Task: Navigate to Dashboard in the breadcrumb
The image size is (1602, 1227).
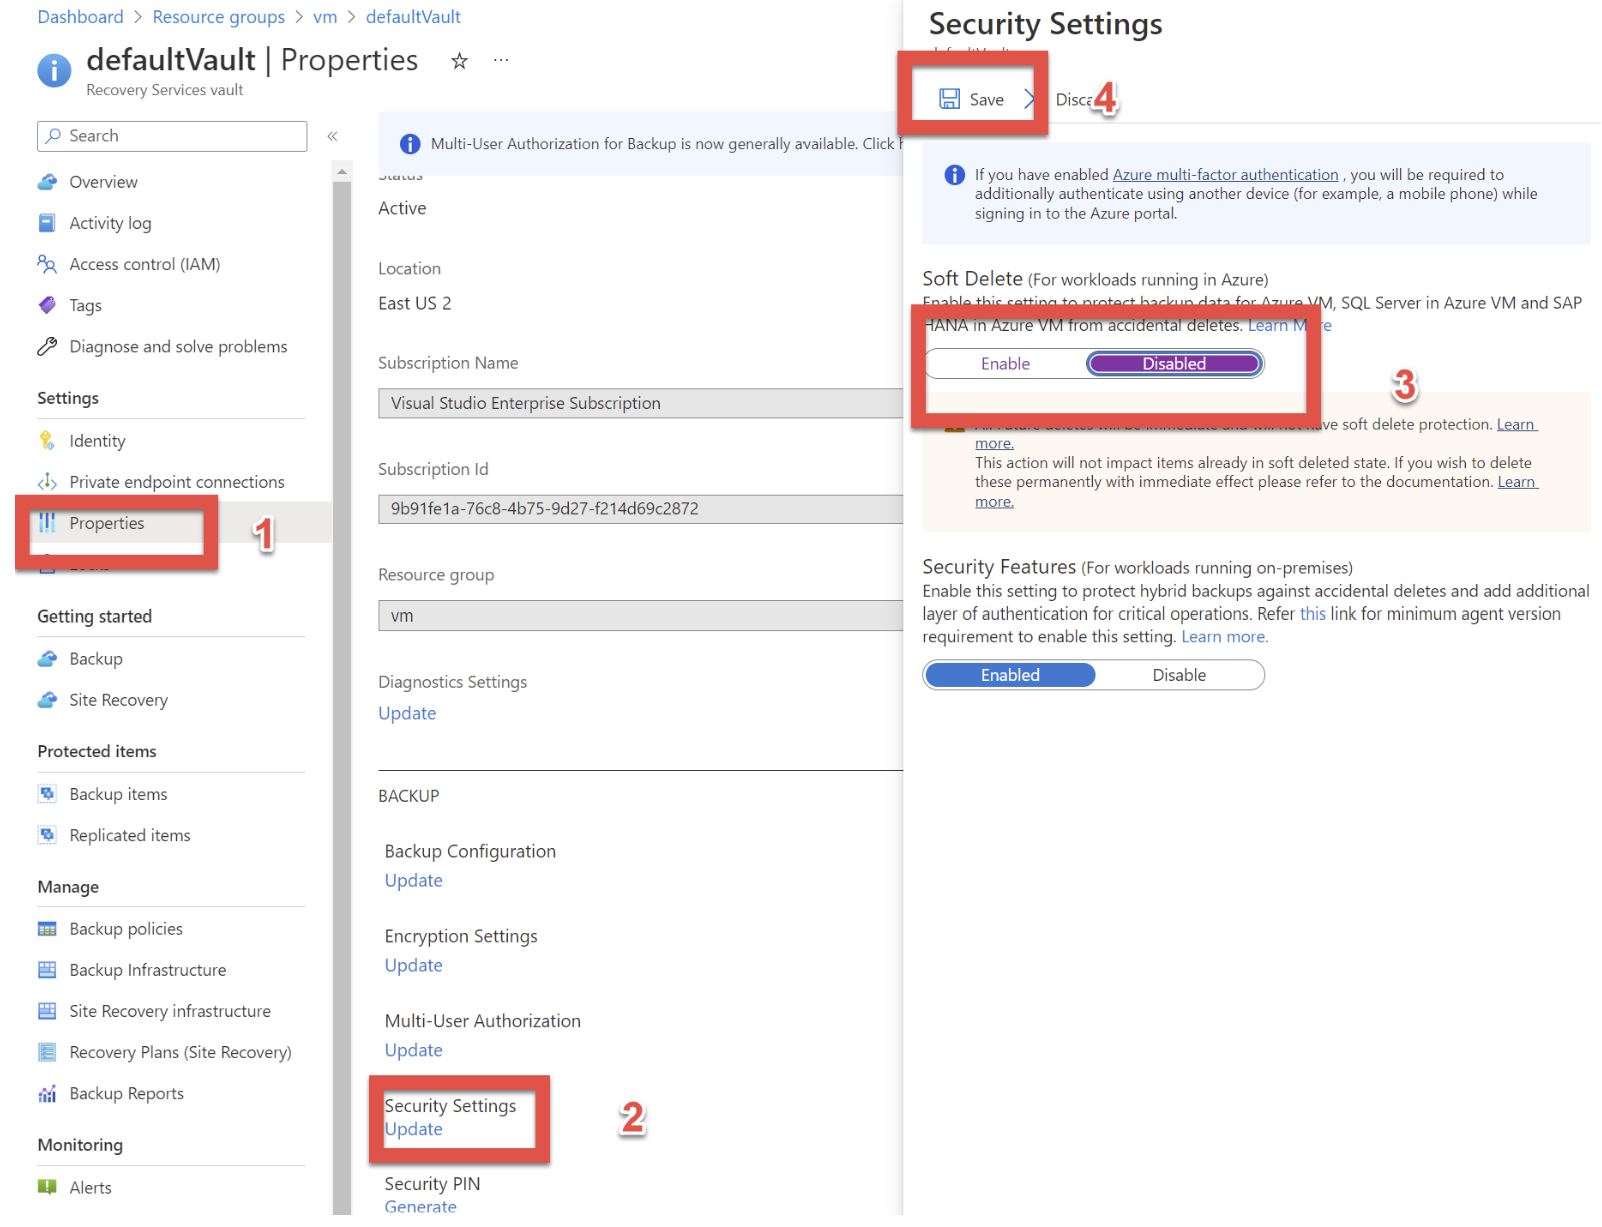Action: coord(80,17)
